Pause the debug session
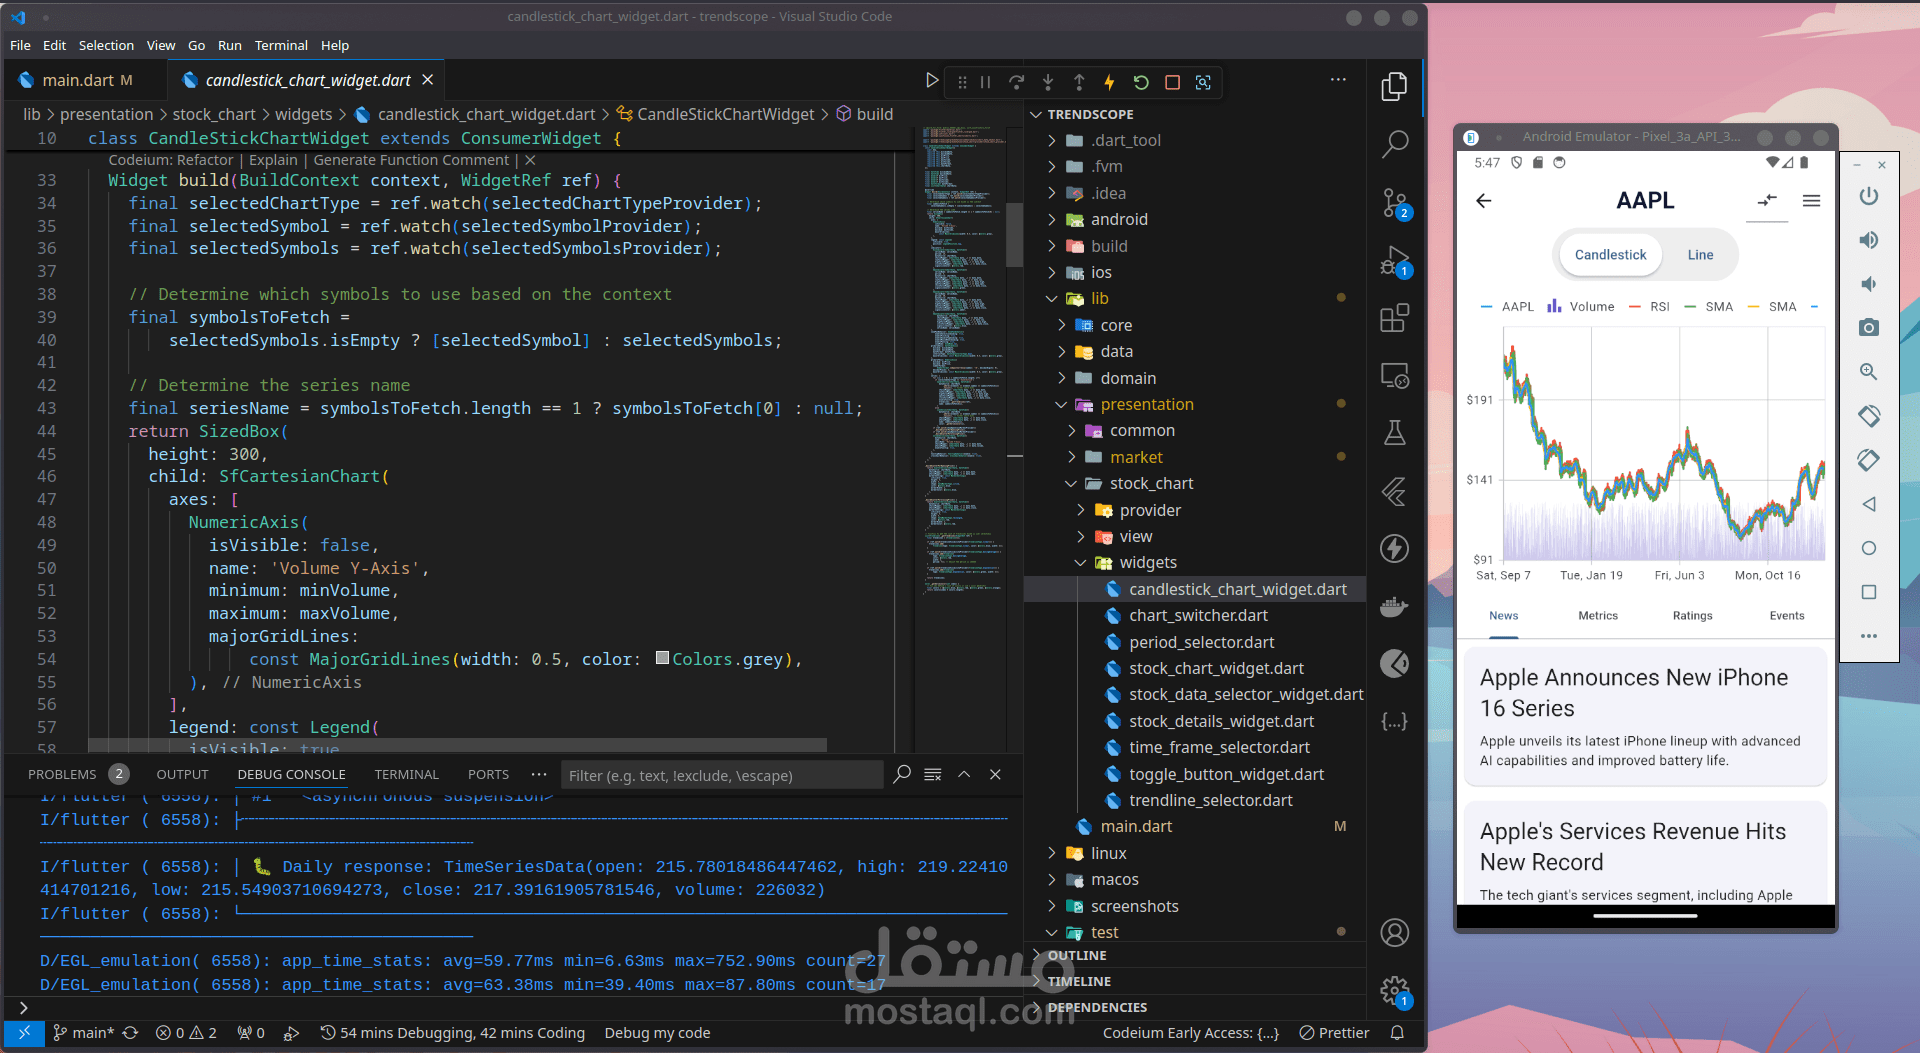This screenshot has height=1053, width=1920. (985, 82)
